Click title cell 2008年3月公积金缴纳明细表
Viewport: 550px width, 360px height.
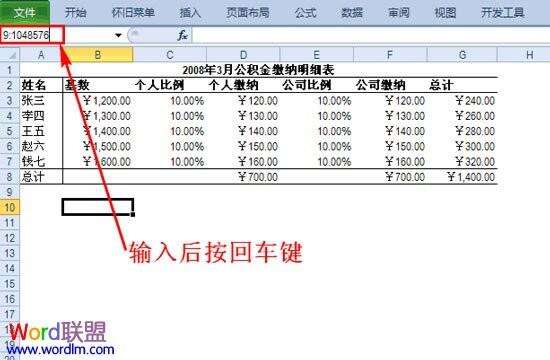coord(259,70)
